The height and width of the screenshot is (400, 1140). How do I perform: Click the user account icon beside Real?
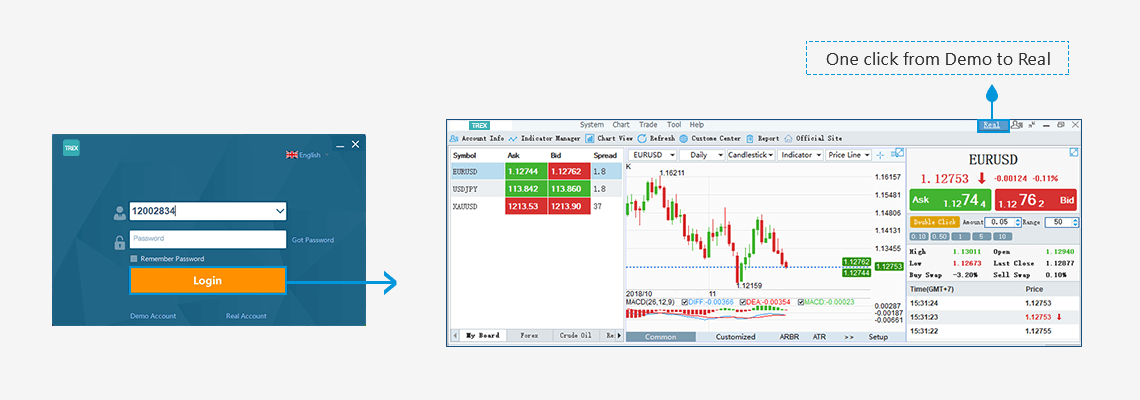pos(1017,125)
